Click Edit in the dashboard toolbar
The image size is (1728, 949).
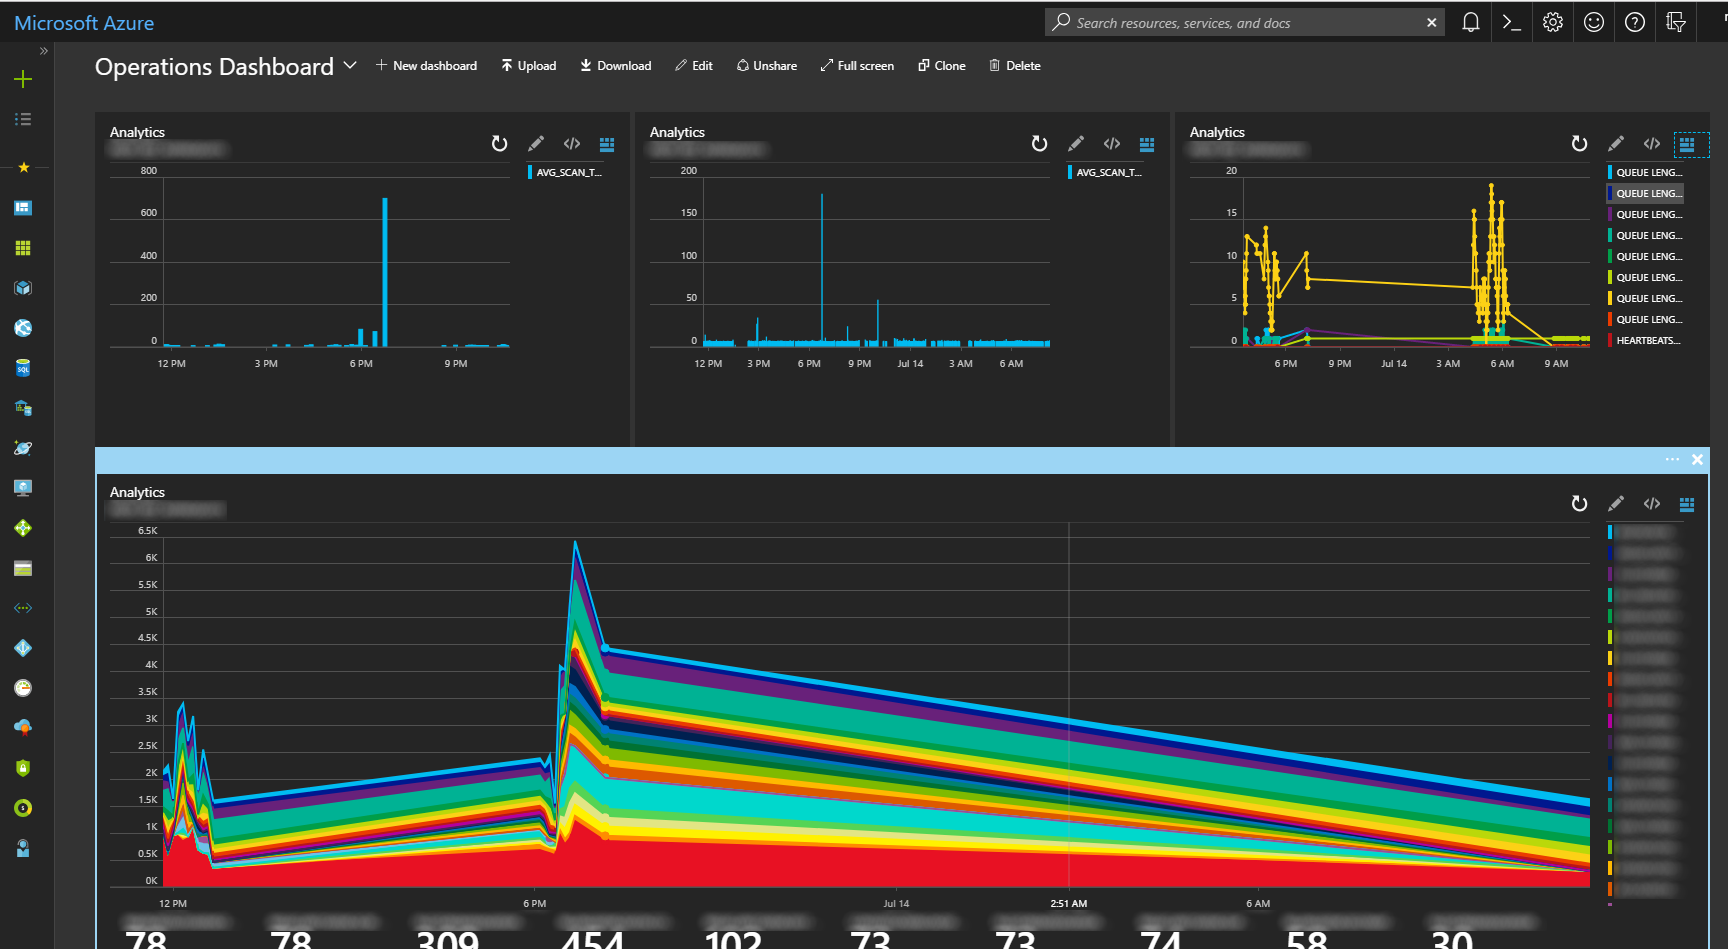coord(693,66)
